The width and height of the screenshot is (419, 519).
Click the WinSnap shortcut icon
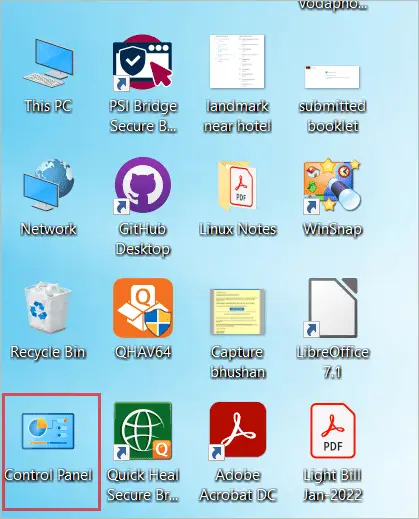click(332, 185)
